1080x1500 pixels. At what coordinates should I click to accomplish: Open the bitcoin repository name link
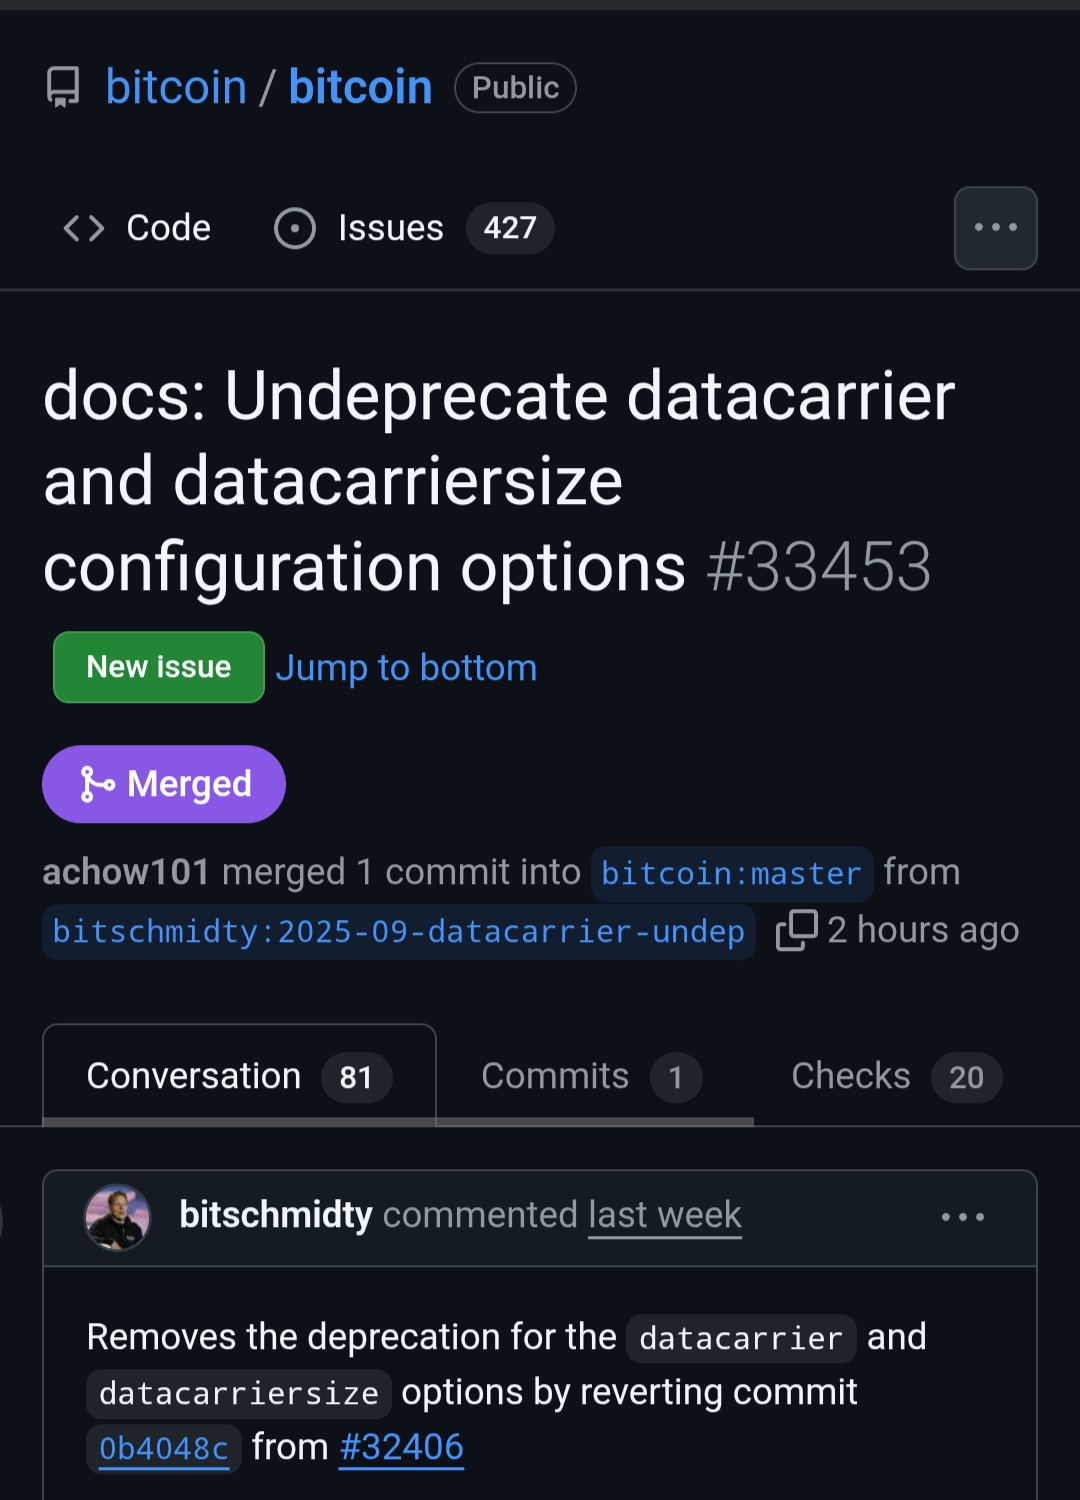coord(360,87)
